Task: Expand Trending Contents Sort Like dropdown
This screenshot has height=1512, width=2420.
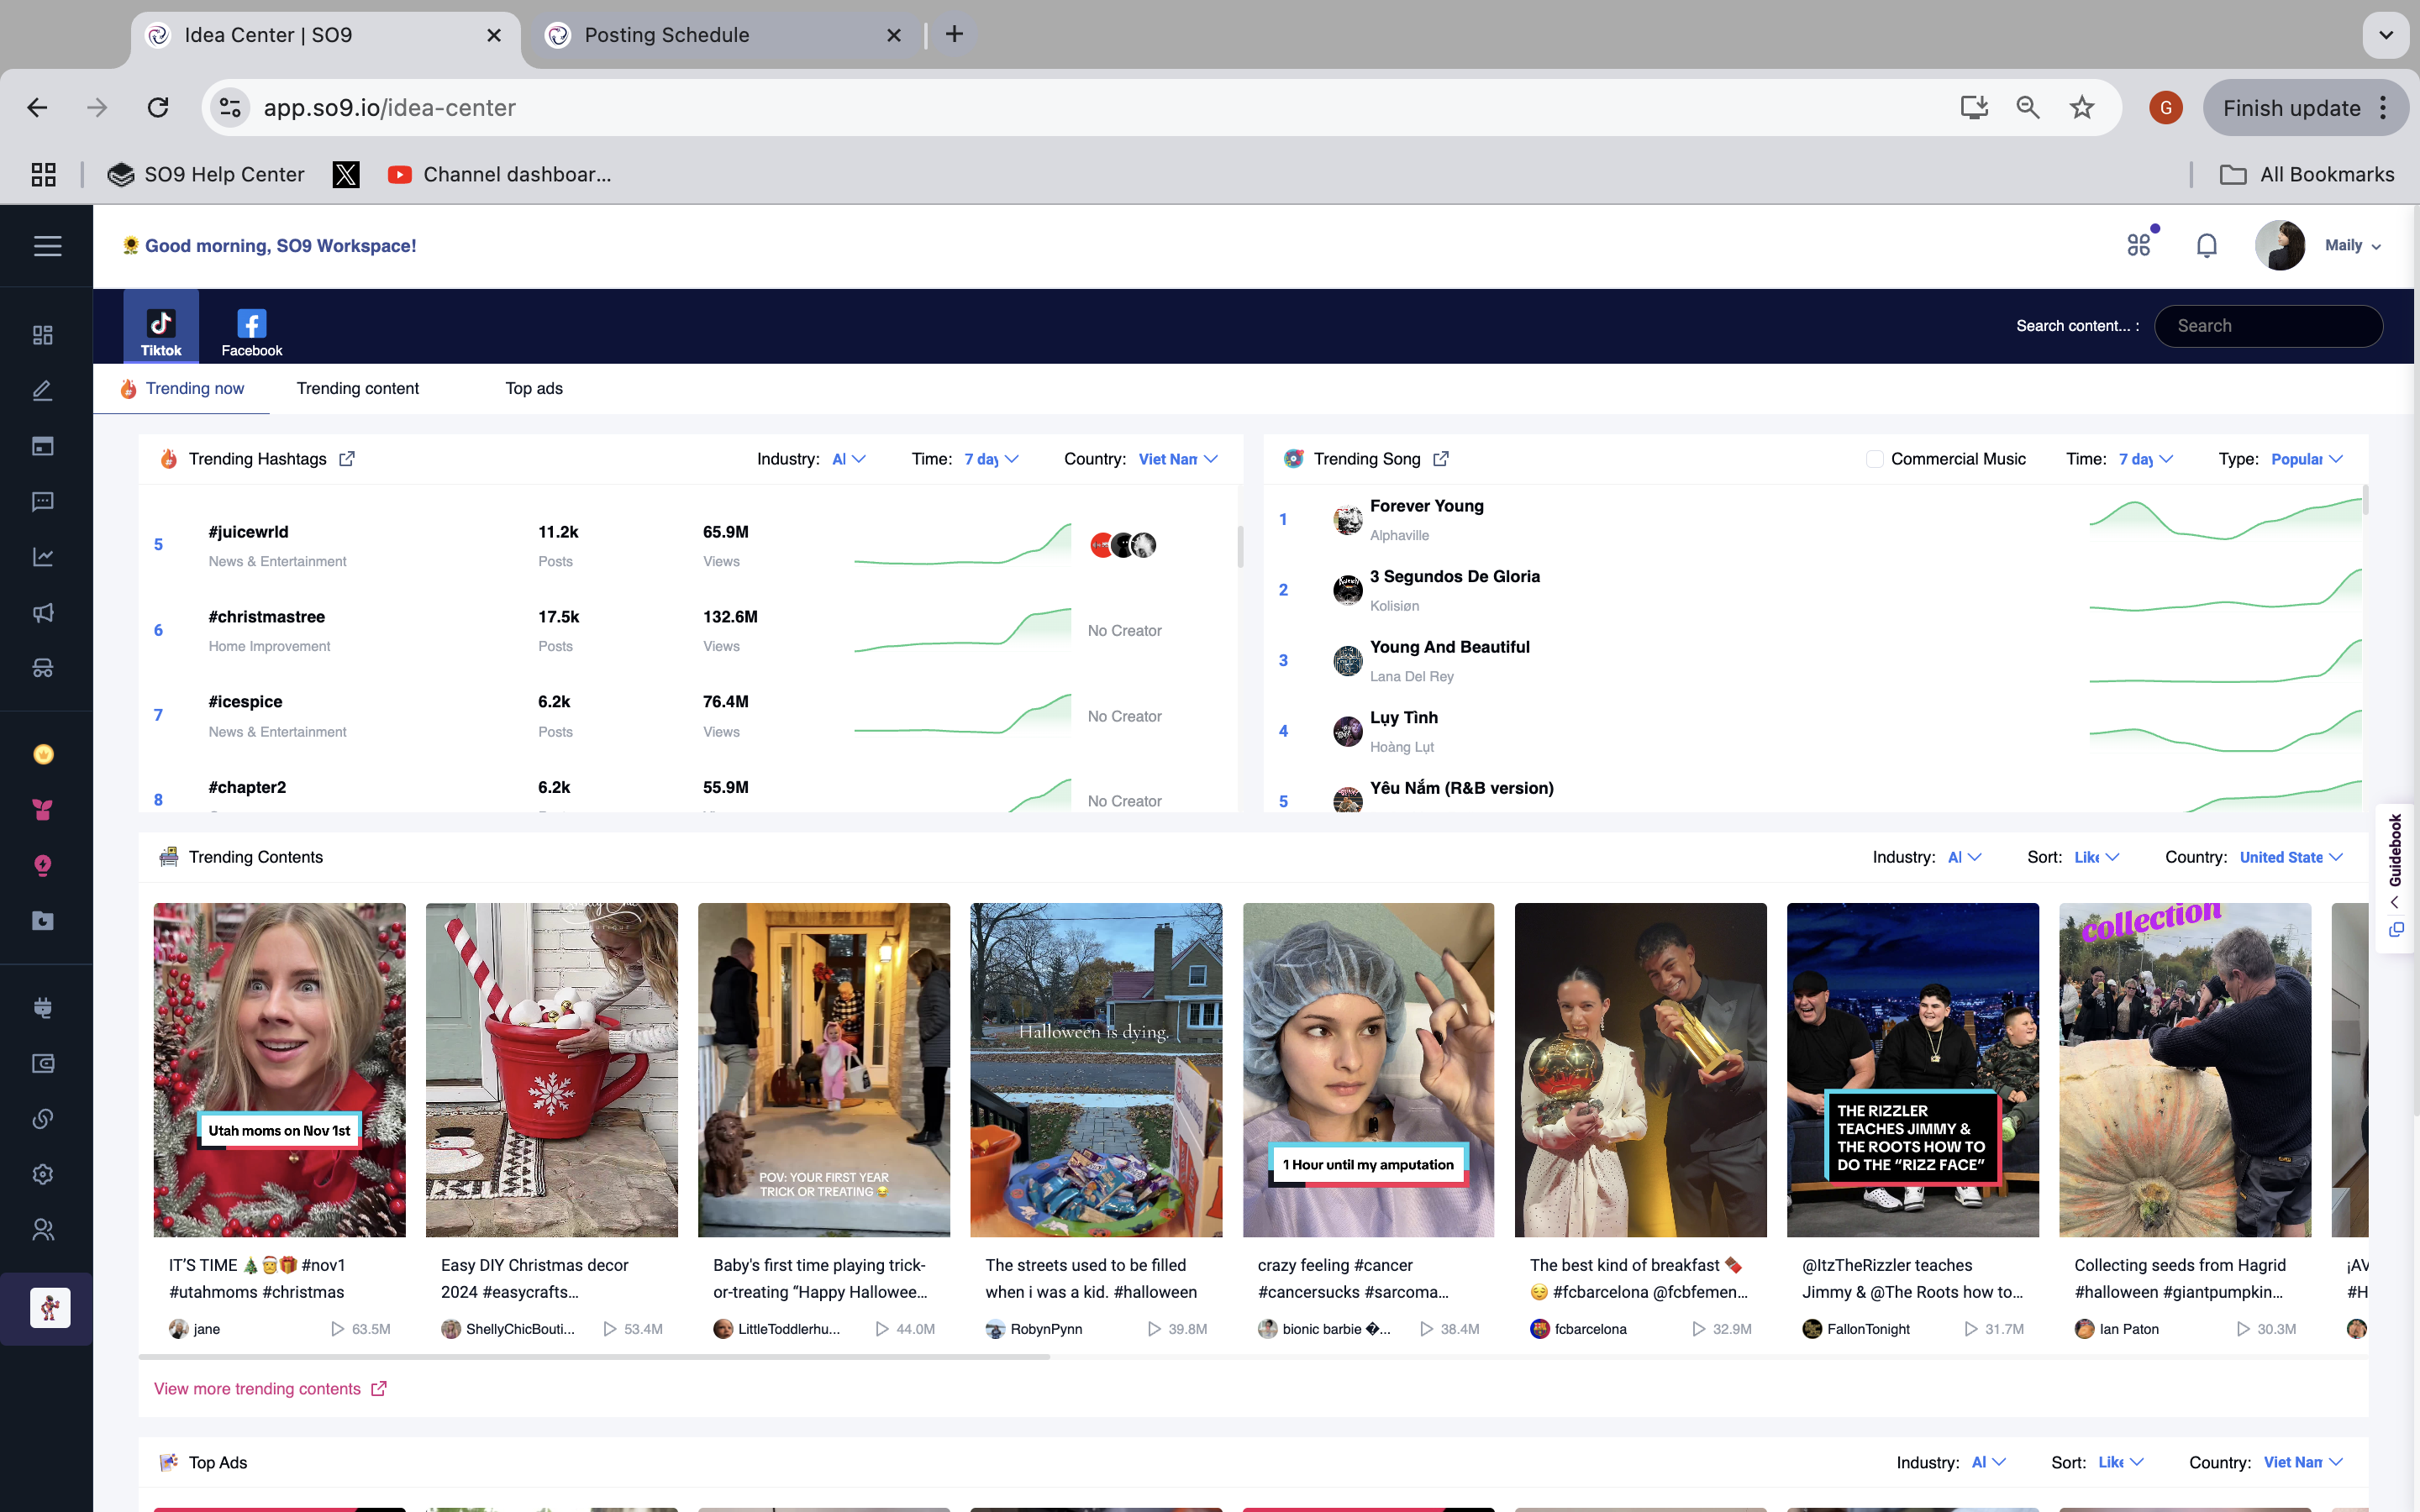Action: (2097, 857)
